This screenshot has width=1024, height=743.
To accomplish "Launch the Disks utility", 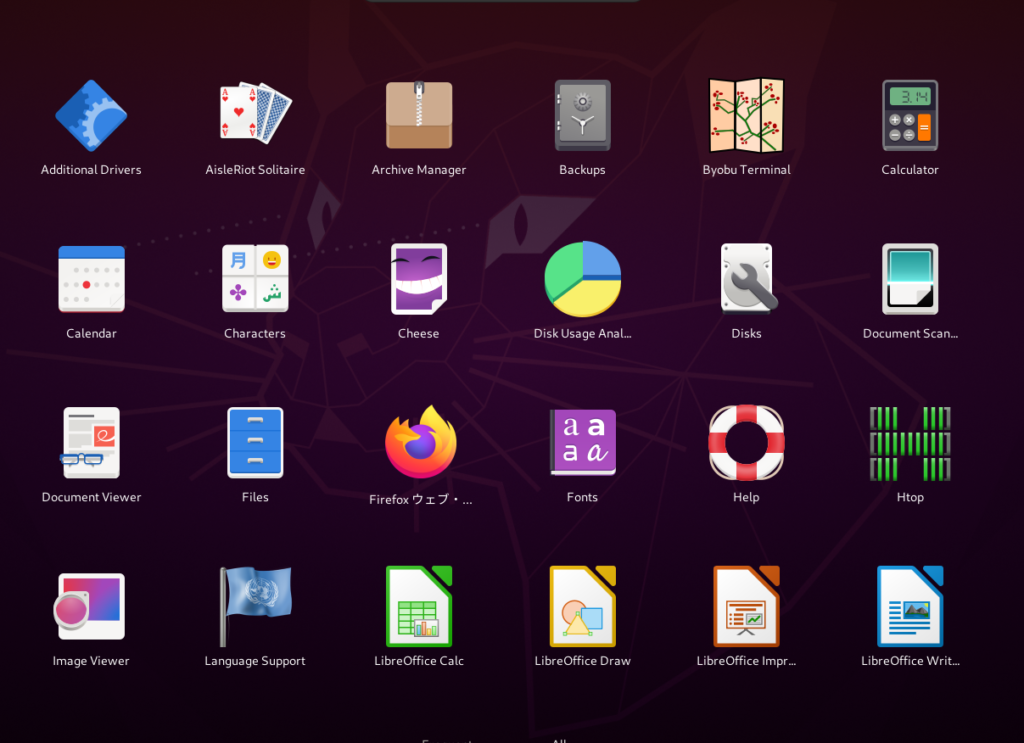I will (x=748, y=279).
